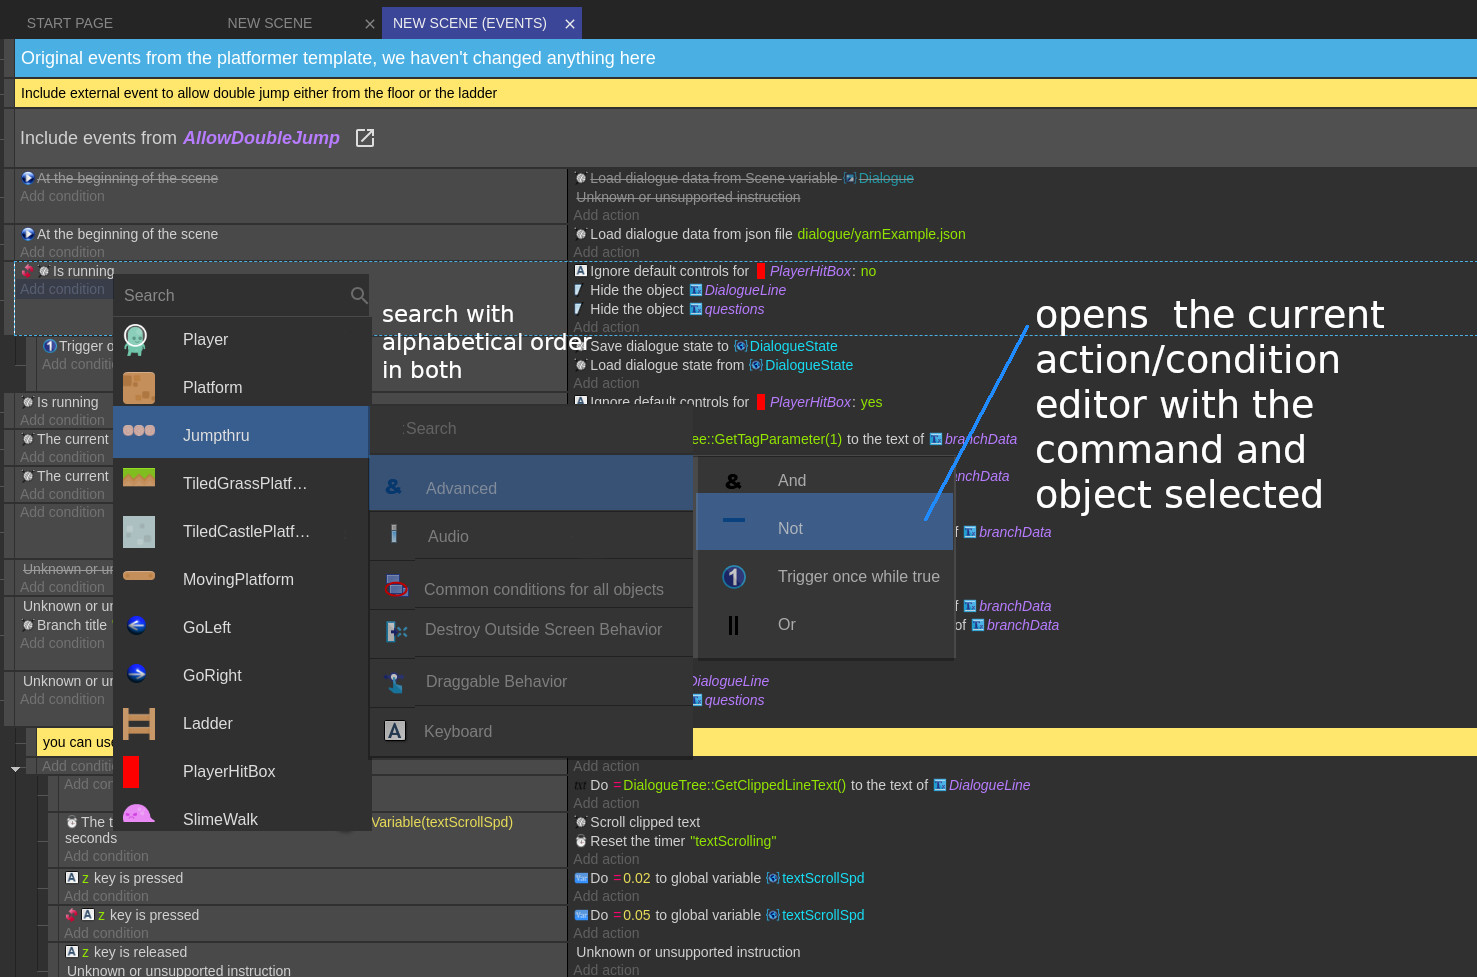This screenshot has width=1477, height=977.
Task: Choose Trigger once while true
Action: (860, 576)
